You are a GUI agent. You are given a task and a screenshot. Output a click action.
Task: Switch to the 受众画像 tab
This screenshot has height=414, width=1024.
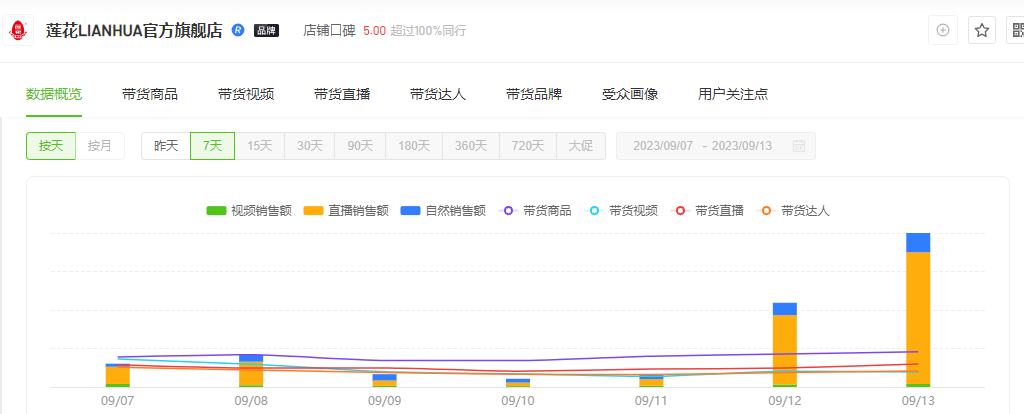coord(630,94)
